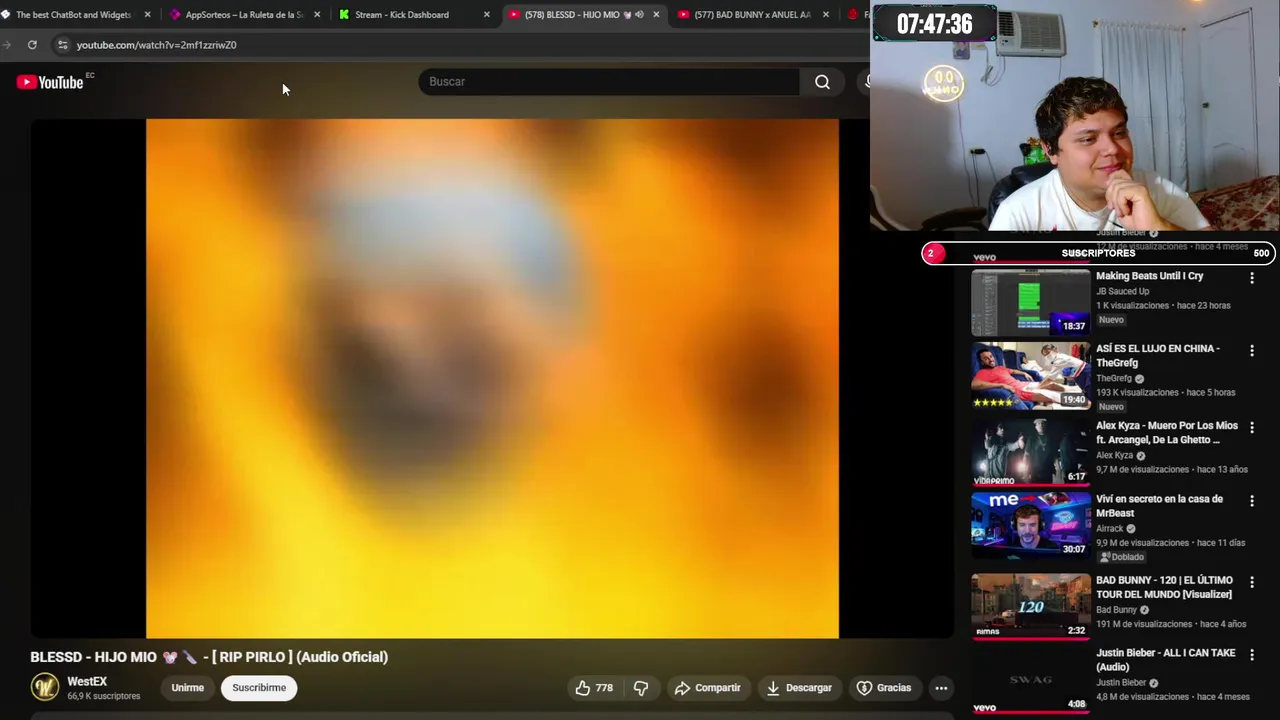Image resolution: width=1280 pixels, height=720 pixels.
Task: Open the WestEX channel avatar
Action: [45, 687]
